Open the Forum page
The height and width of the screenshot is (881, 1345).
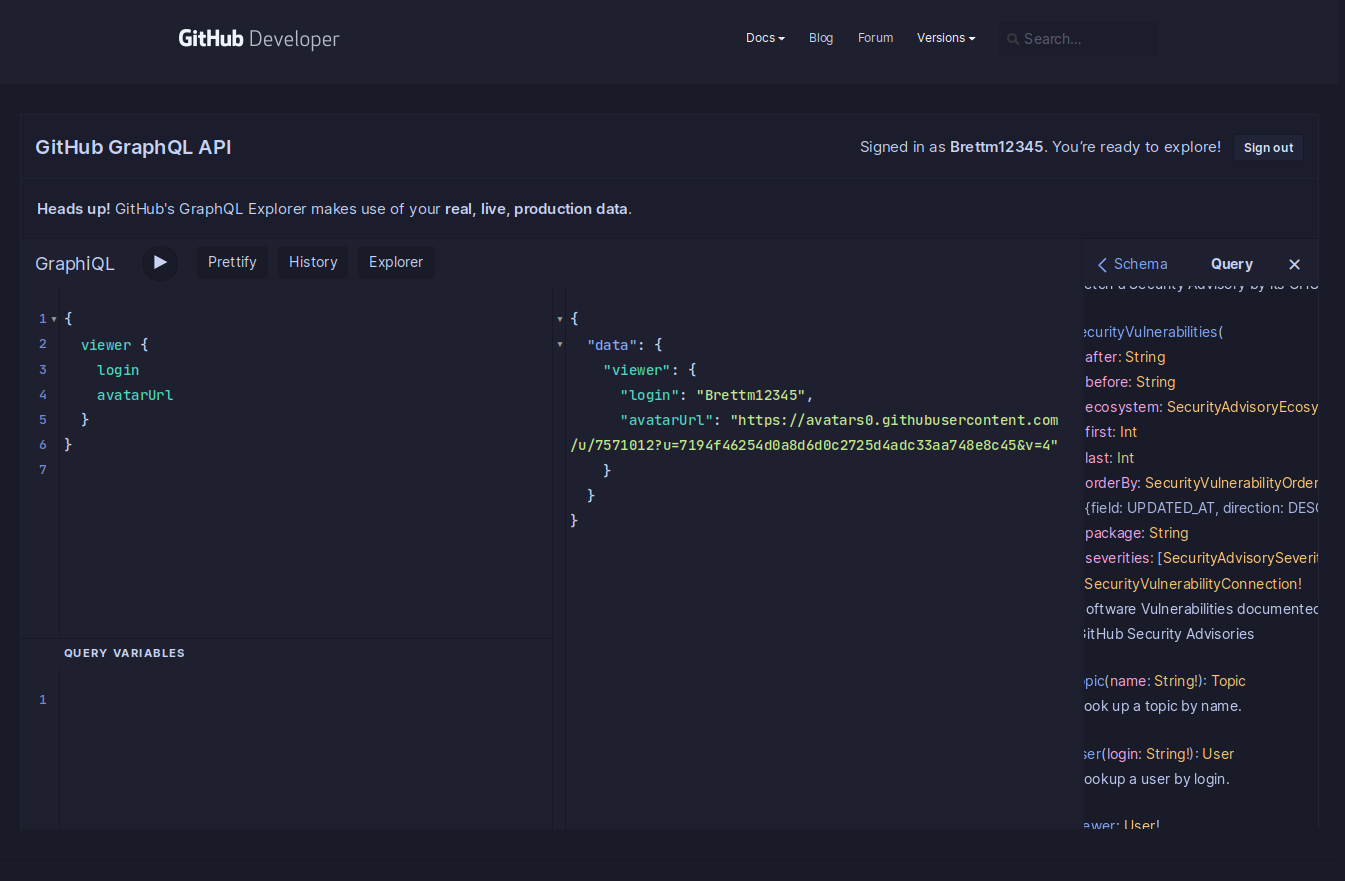(x=875, y=38)
